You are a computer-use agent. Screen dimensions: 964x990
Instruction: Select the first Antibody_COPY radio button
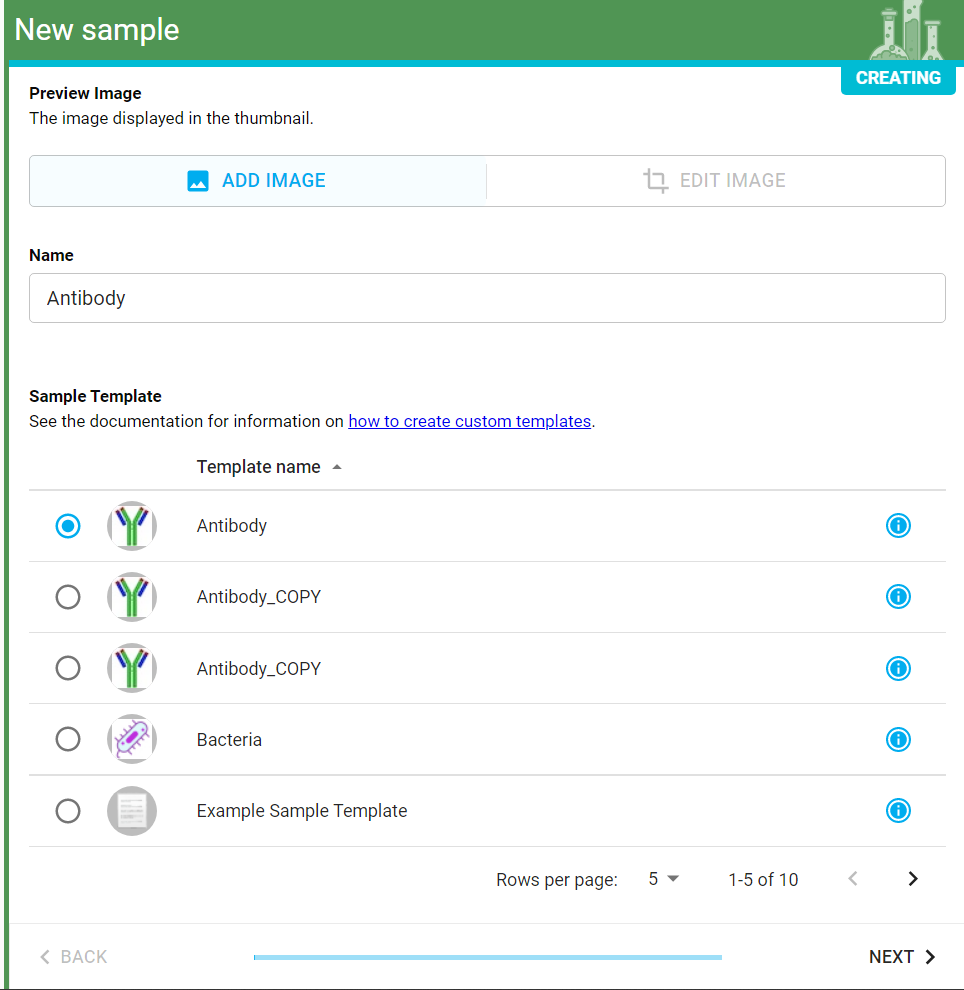click(x=68, y=597)
